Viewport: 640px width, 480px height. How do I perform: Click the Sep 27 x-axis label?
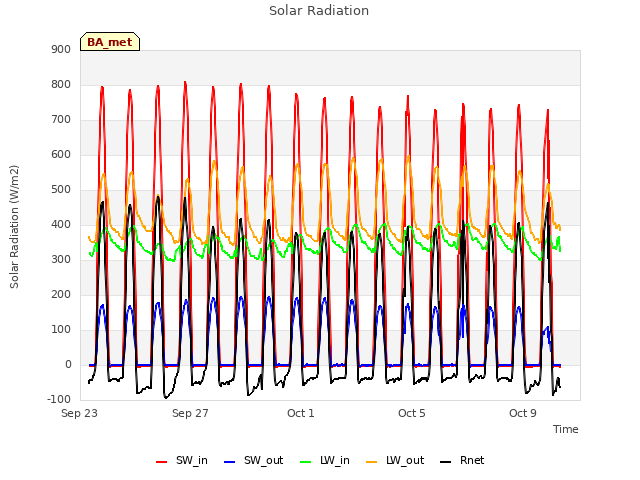(x=190, y=413)
